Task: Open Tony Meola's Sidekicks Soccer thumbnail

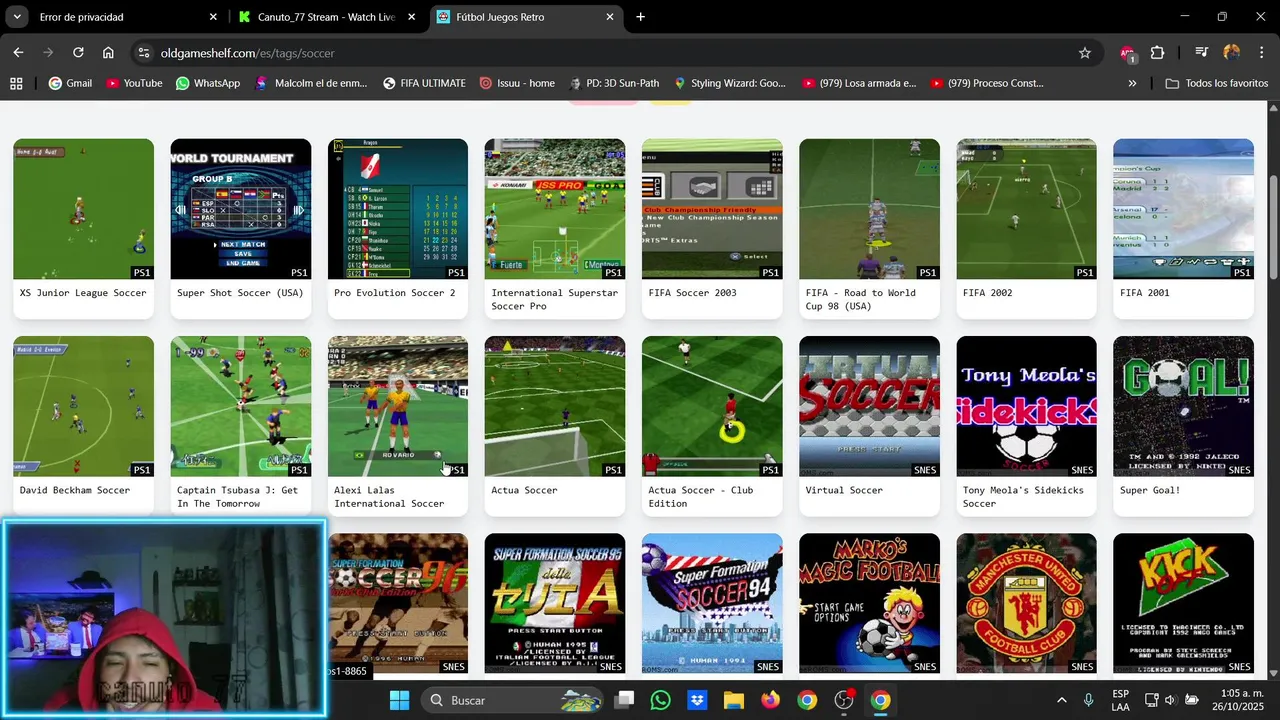Action: 1026,406
